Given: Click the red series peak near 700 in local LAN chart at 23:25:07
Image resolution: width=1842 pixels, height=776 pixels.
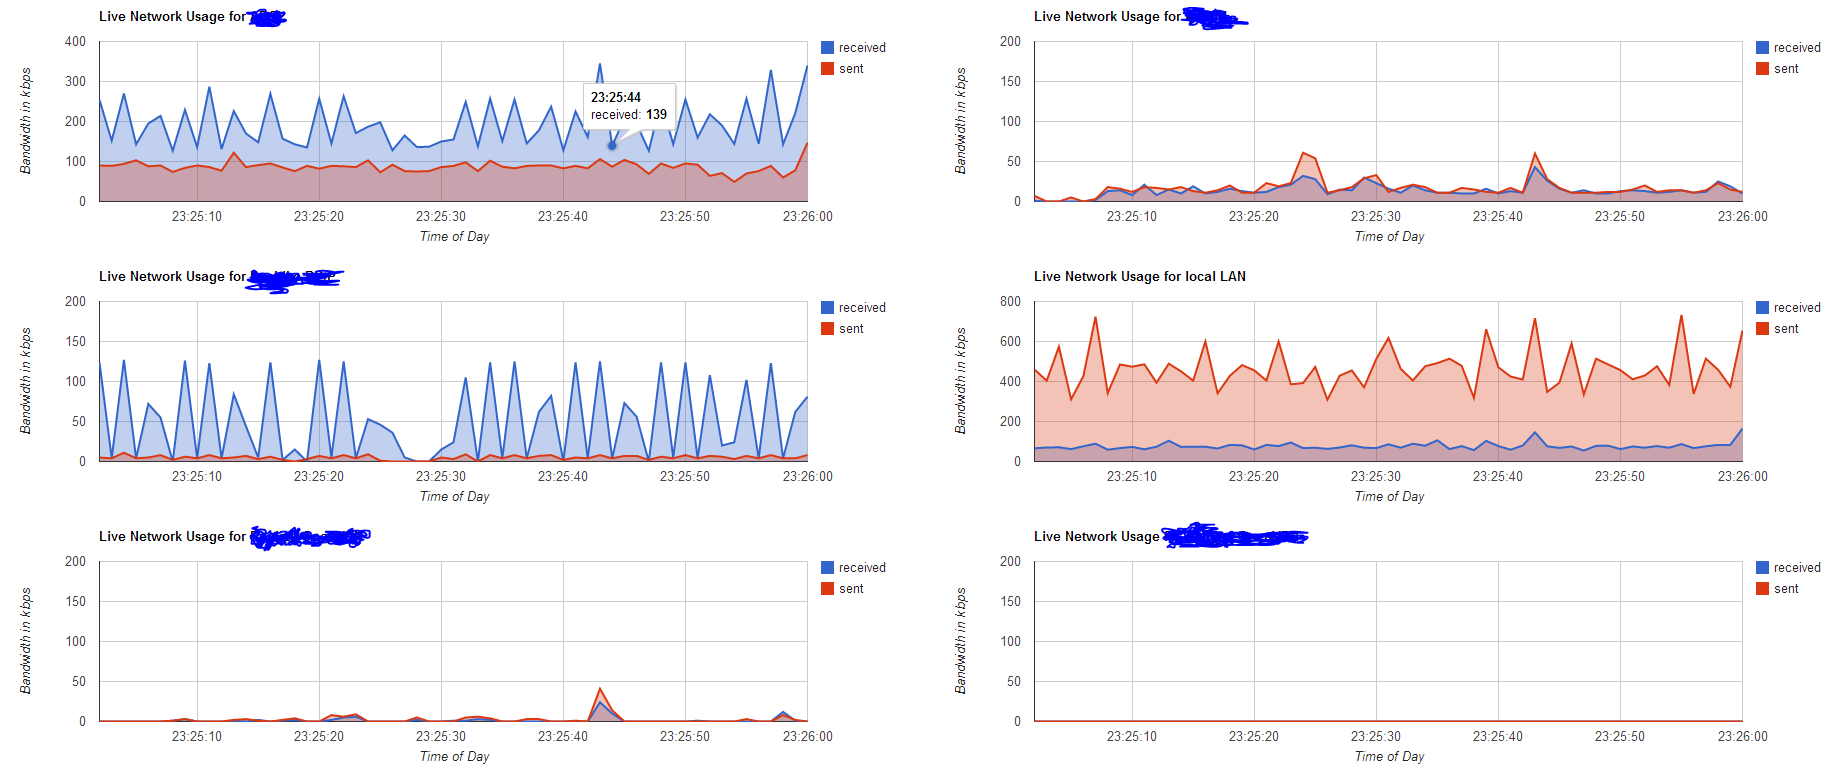Looking at the screenshot, I should pos(1095,318).
